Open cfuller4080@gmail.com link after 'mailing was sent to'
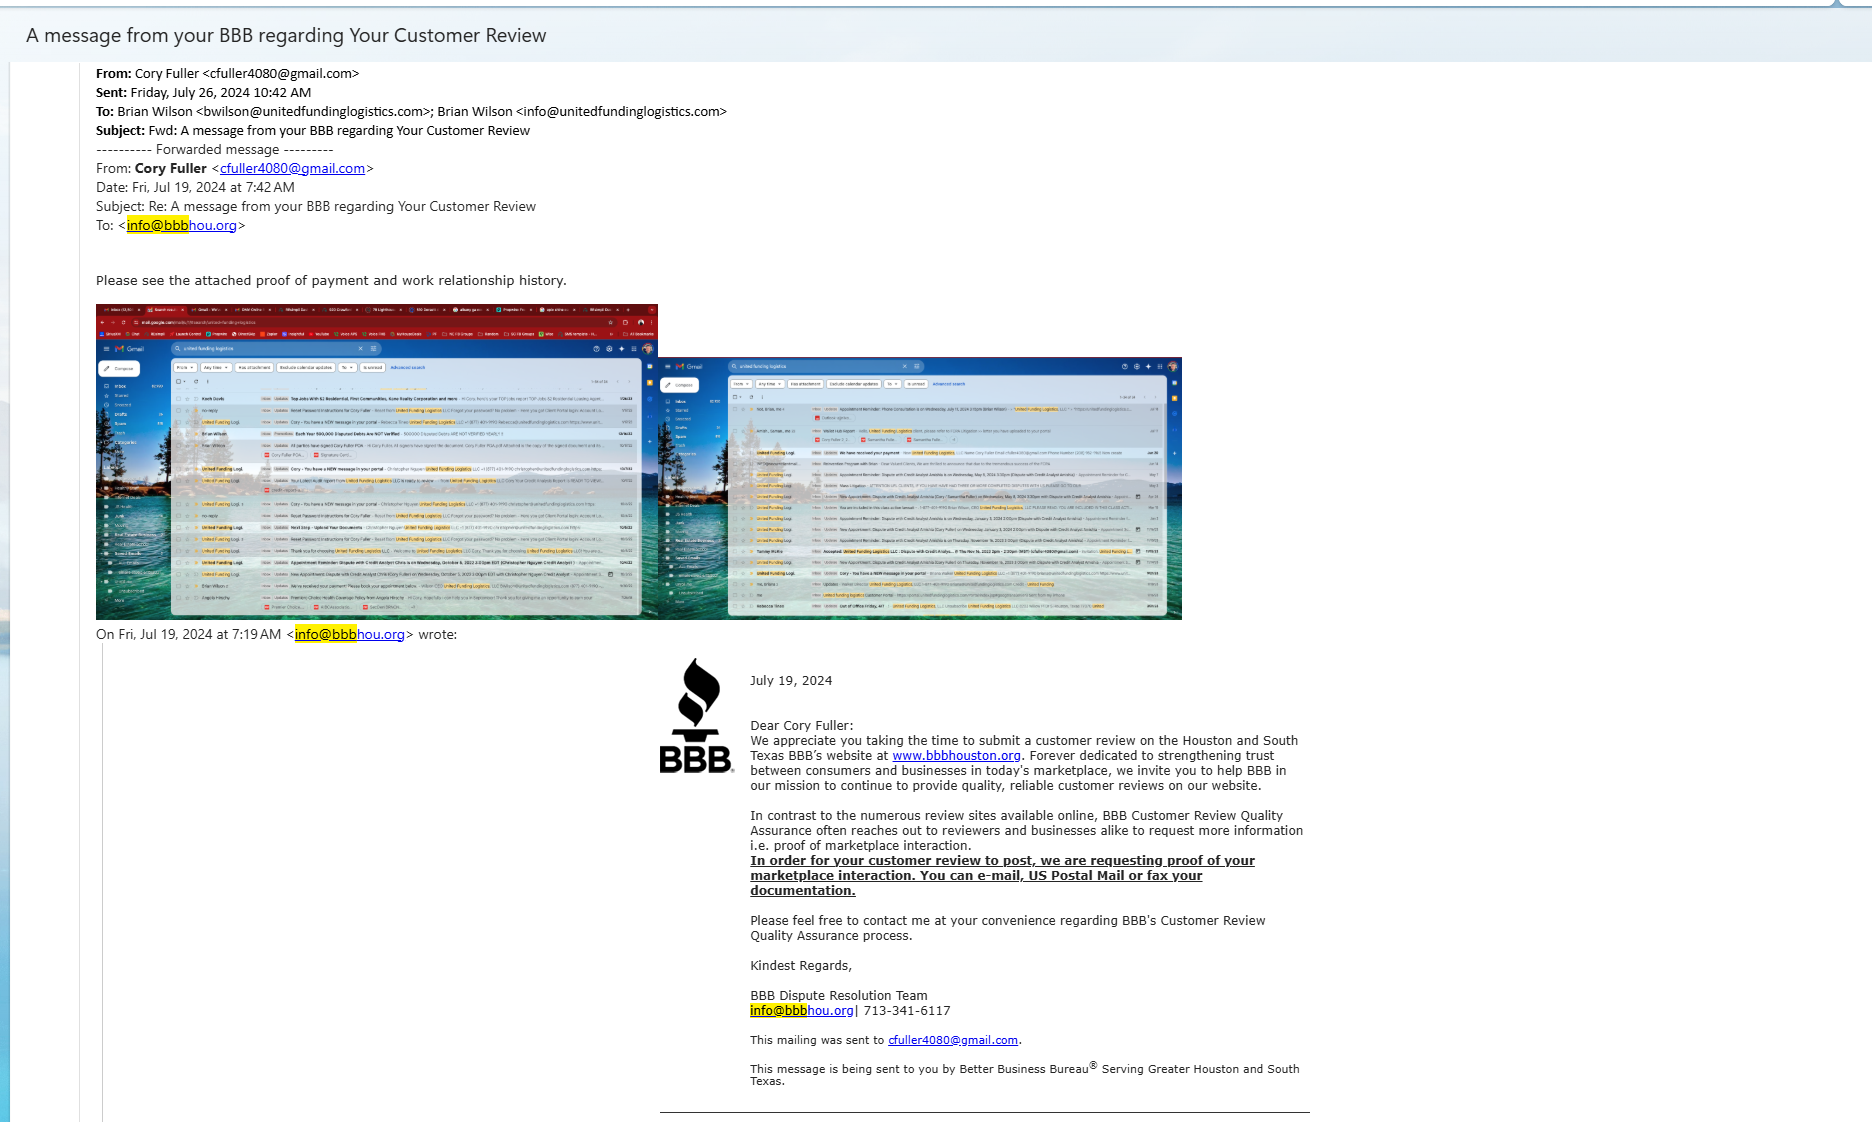 (953, 1040)
